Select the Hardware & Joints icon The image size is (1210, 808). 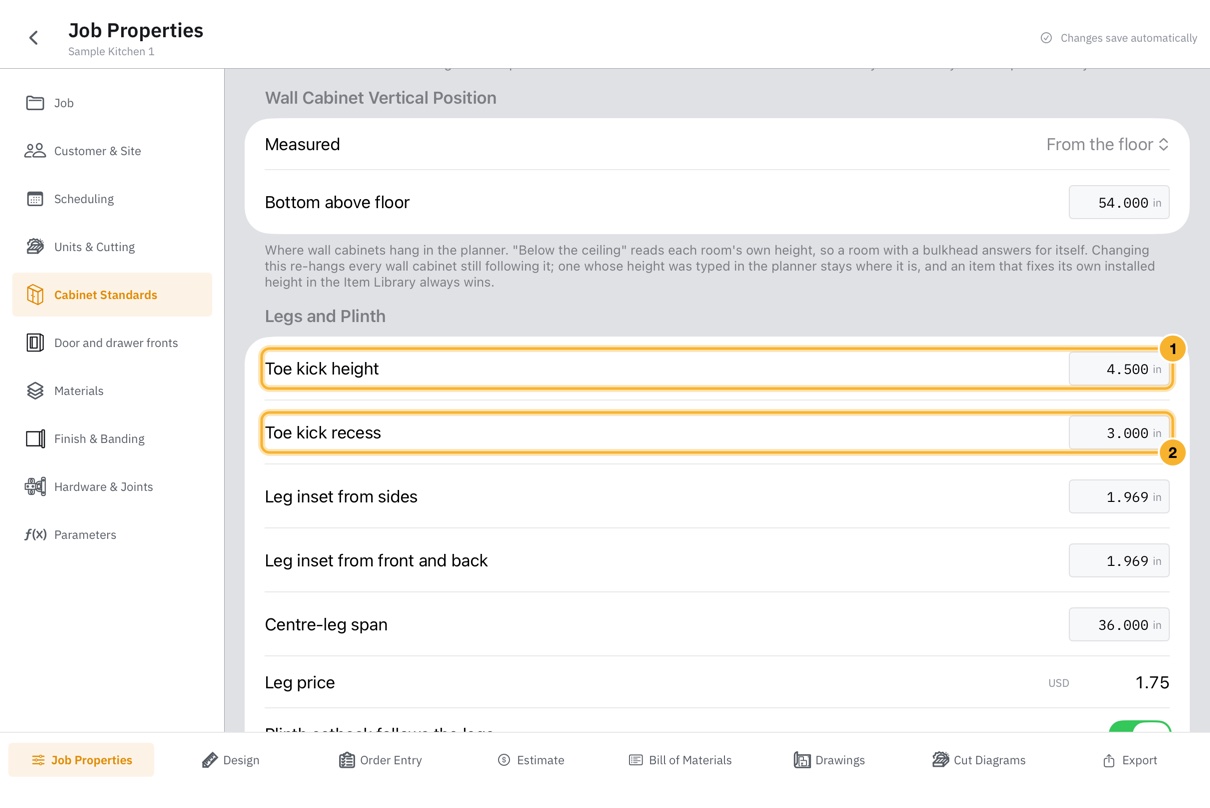[x=35, y=487]
